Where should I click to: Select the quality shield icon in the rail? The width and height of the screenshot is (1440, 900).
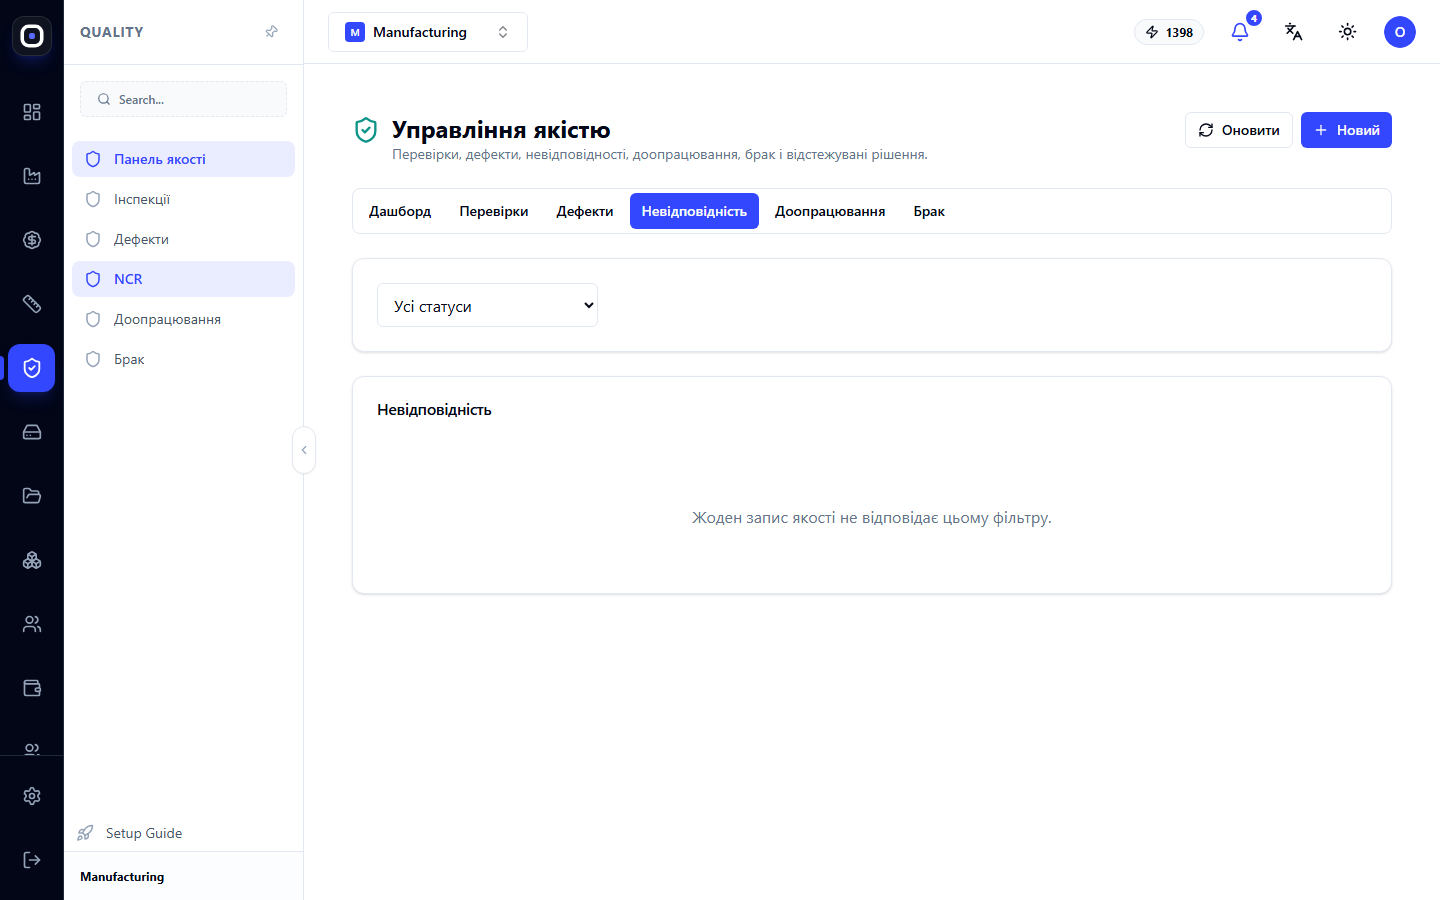tap(32, 368)
